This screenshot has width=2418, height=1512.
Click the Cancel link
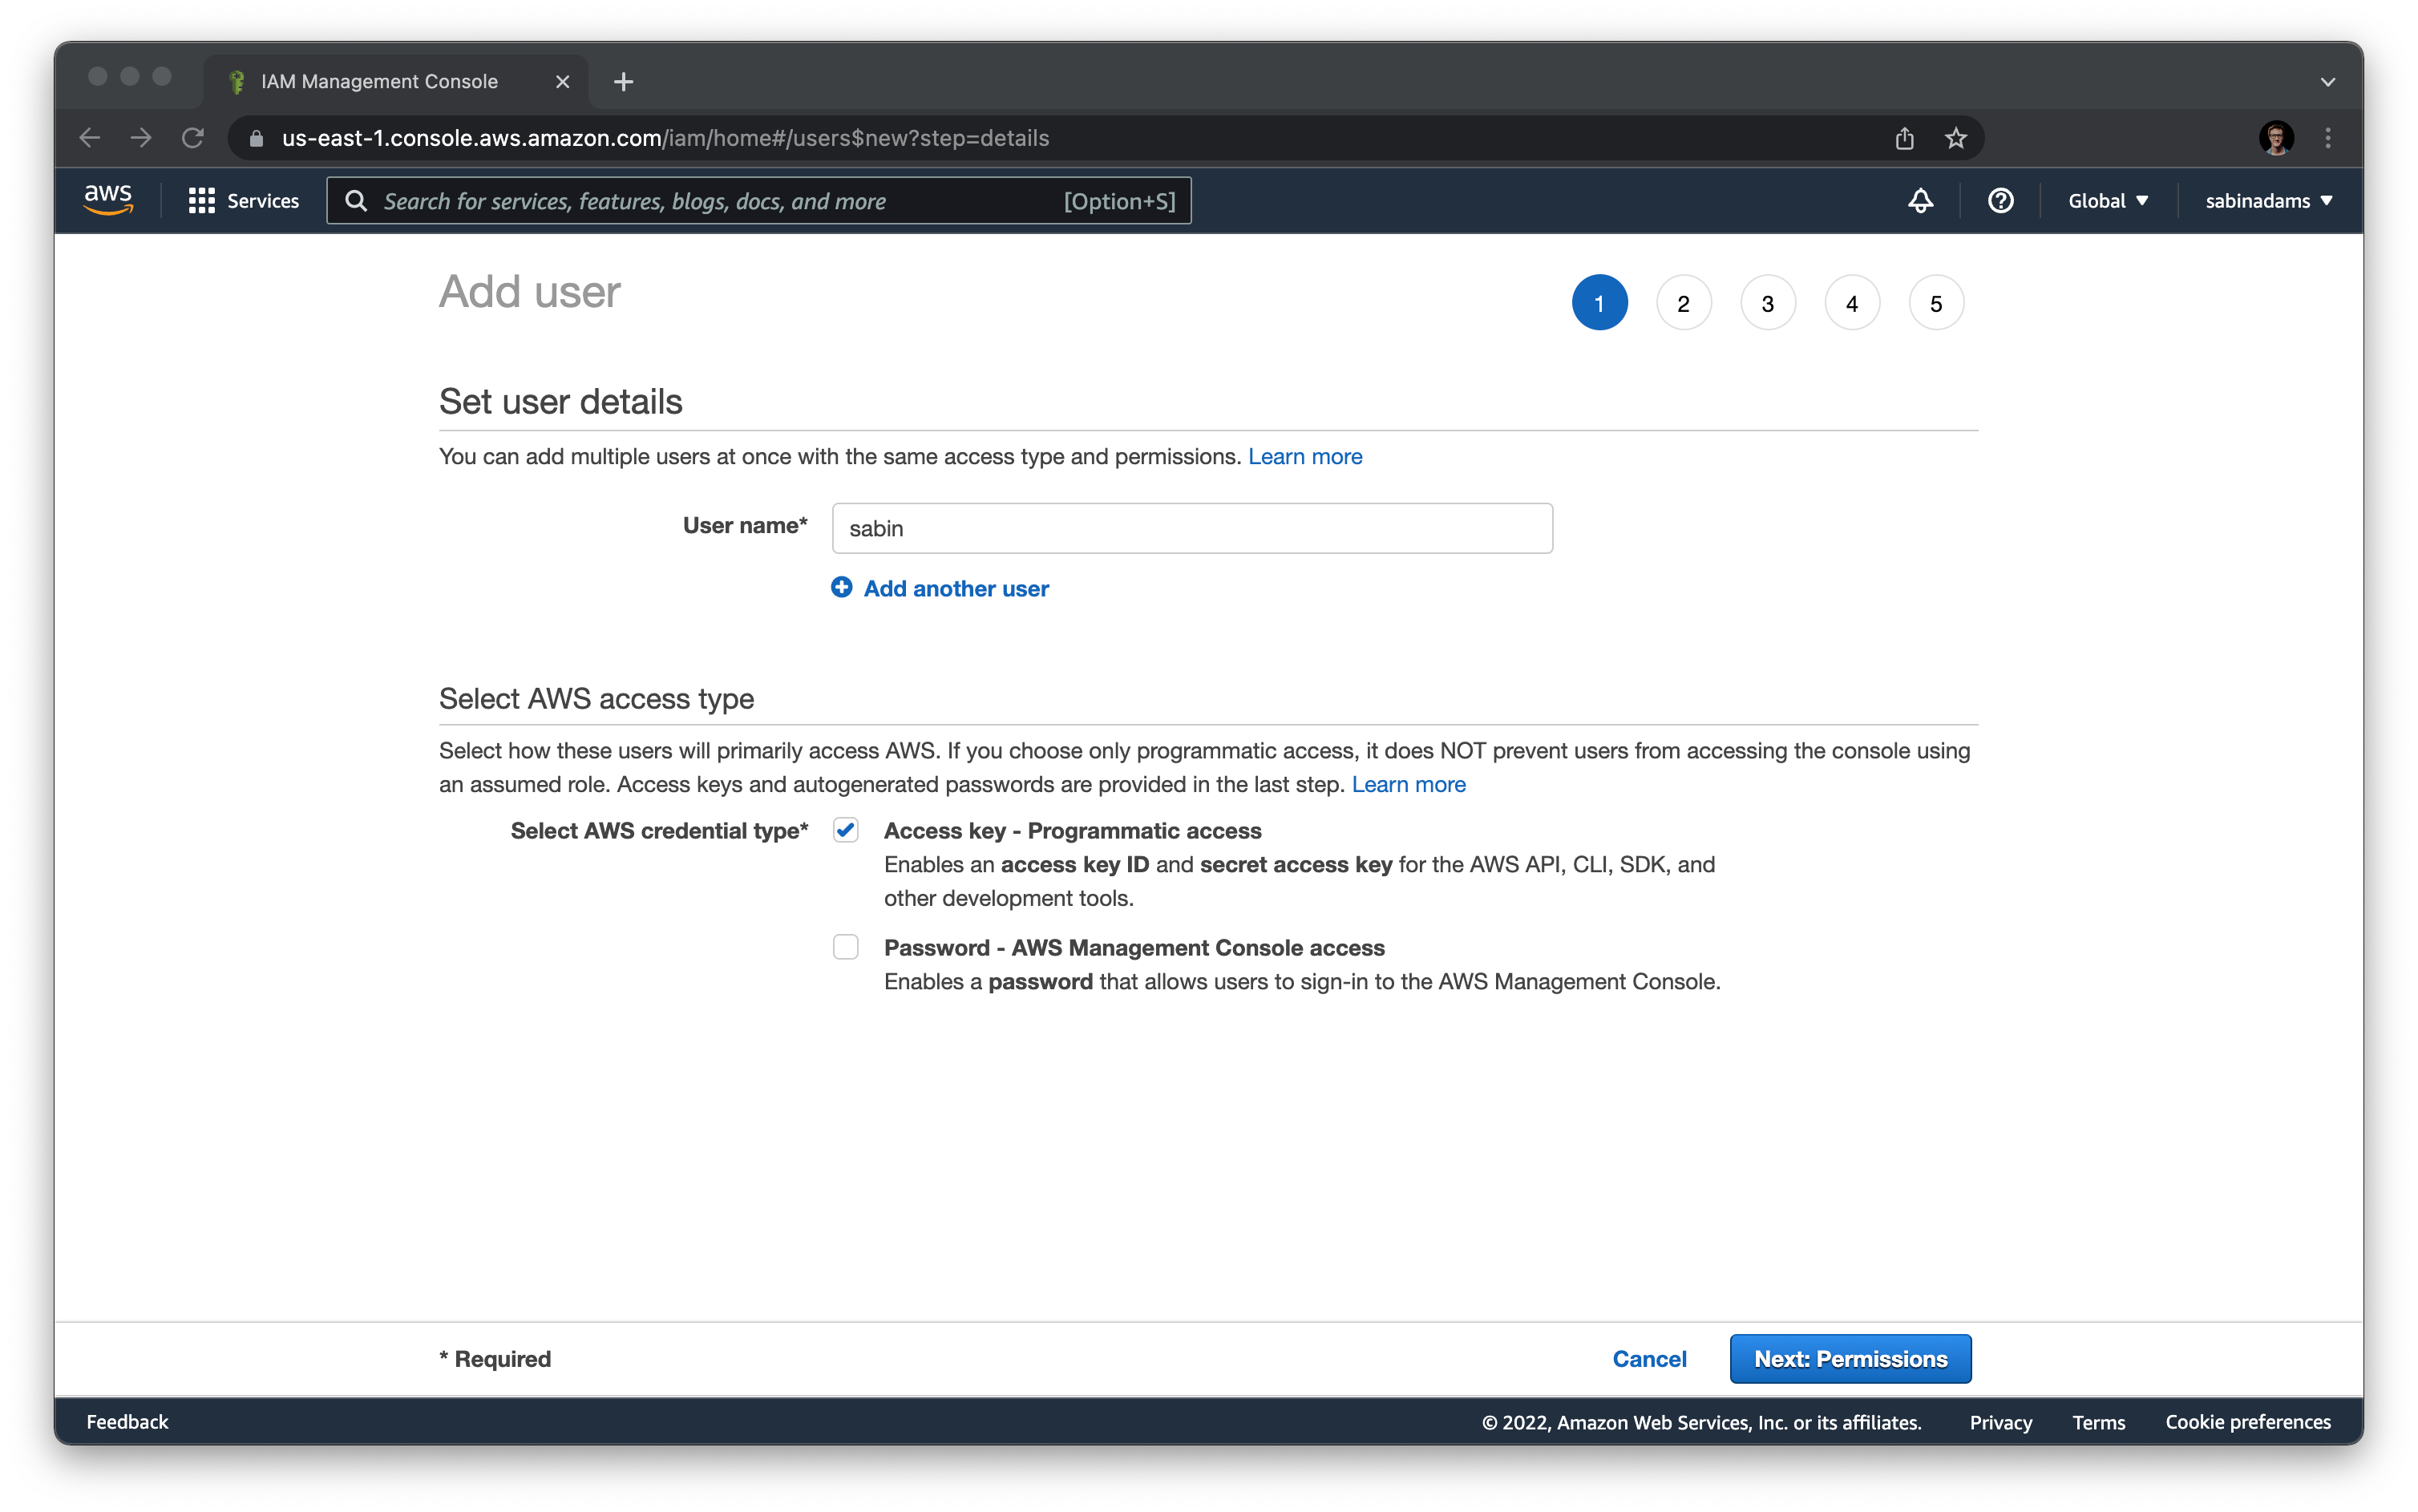[x=1649, y=1359]
